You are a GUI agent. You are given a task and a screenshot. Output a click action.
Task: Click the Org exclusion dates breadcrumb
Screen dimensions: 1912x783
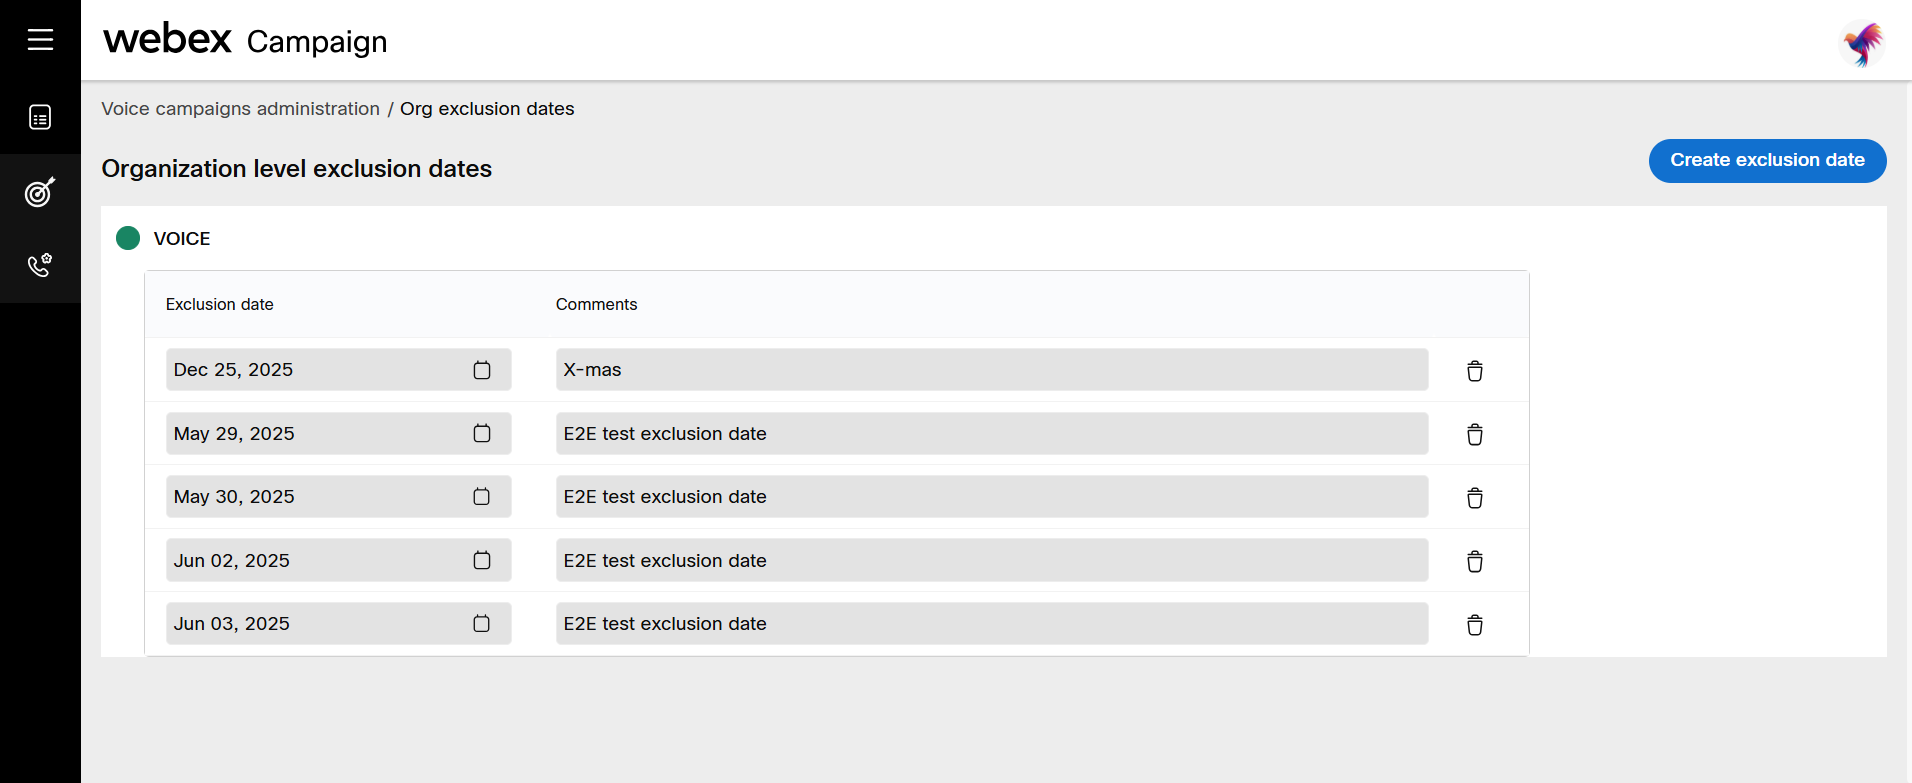coord(487,109)
